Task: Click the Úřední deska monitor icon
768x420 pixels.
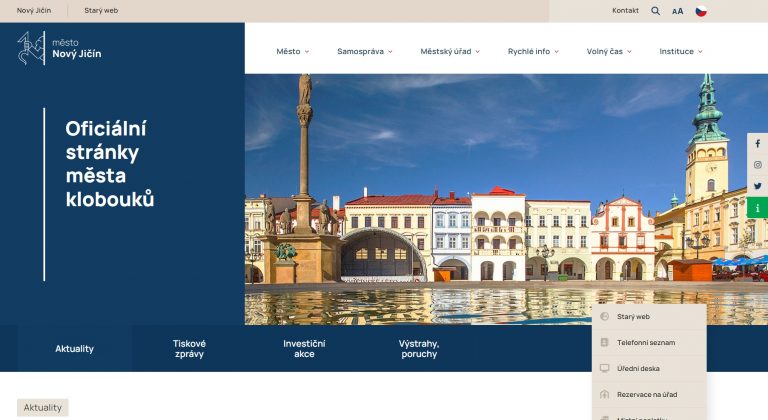Action: click(x=604, y=368)
